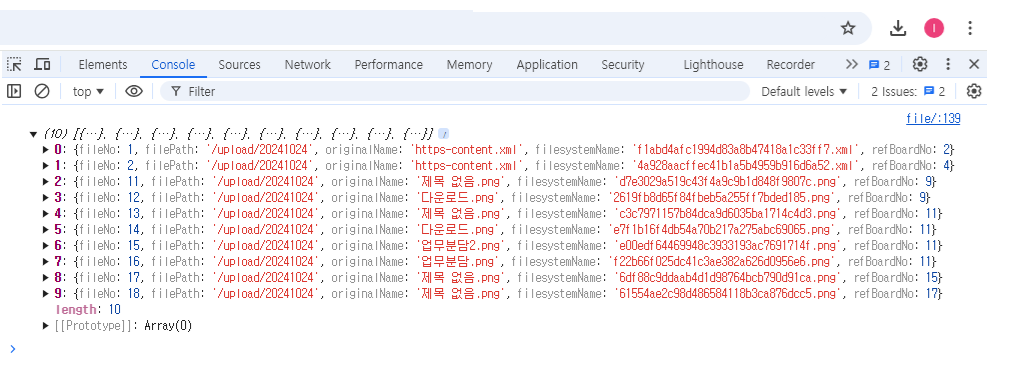Viewport: 1014px width, 369px height.
Task: Open the 2 Issues link in console toolbar
Action: click(x=908, y=91)
